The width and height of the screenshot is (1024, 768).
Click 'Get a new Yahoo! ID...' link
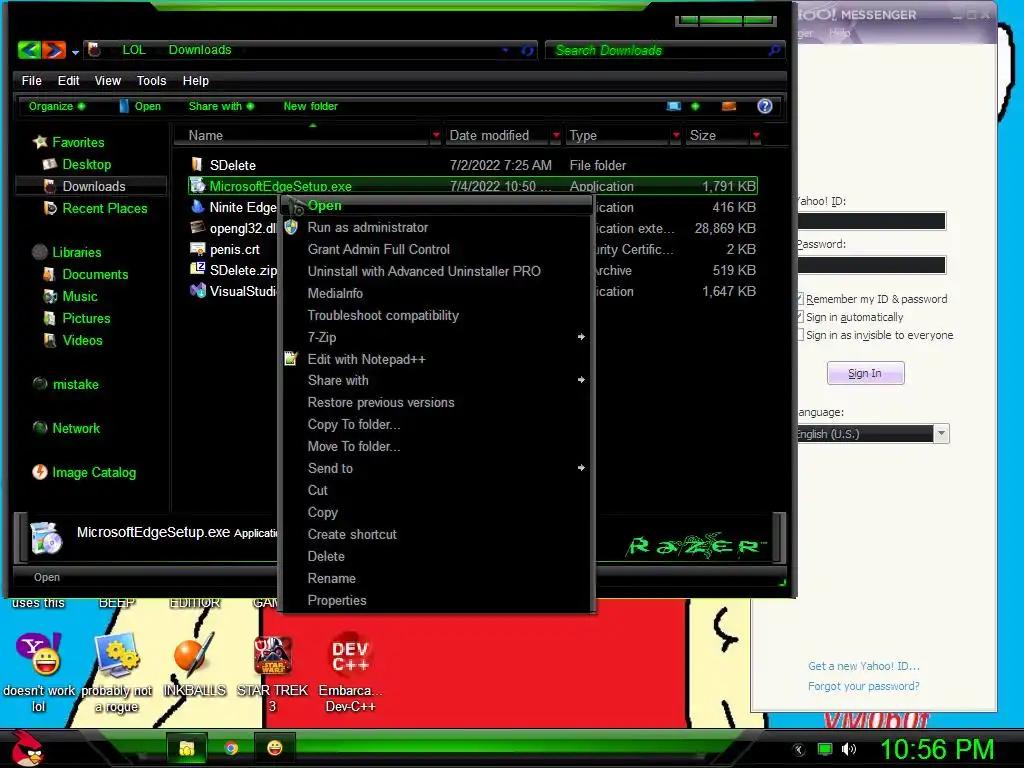863,666
